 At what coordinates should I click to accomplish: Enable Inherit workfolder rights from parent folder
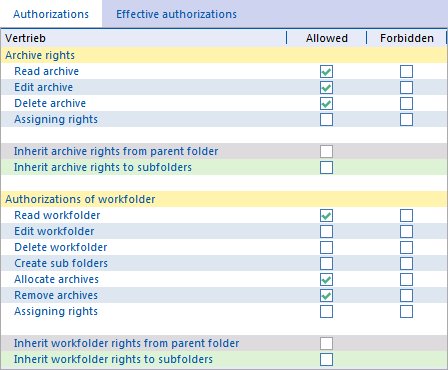tap(326, 343)
